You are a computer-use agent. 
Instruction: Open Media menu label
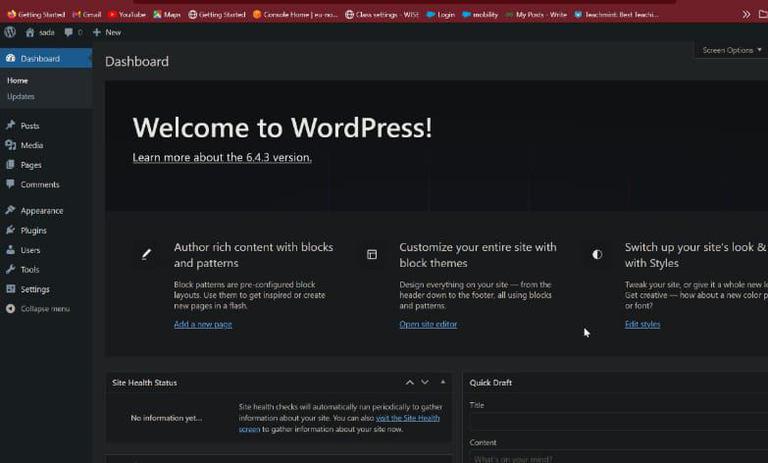(32, 146)
